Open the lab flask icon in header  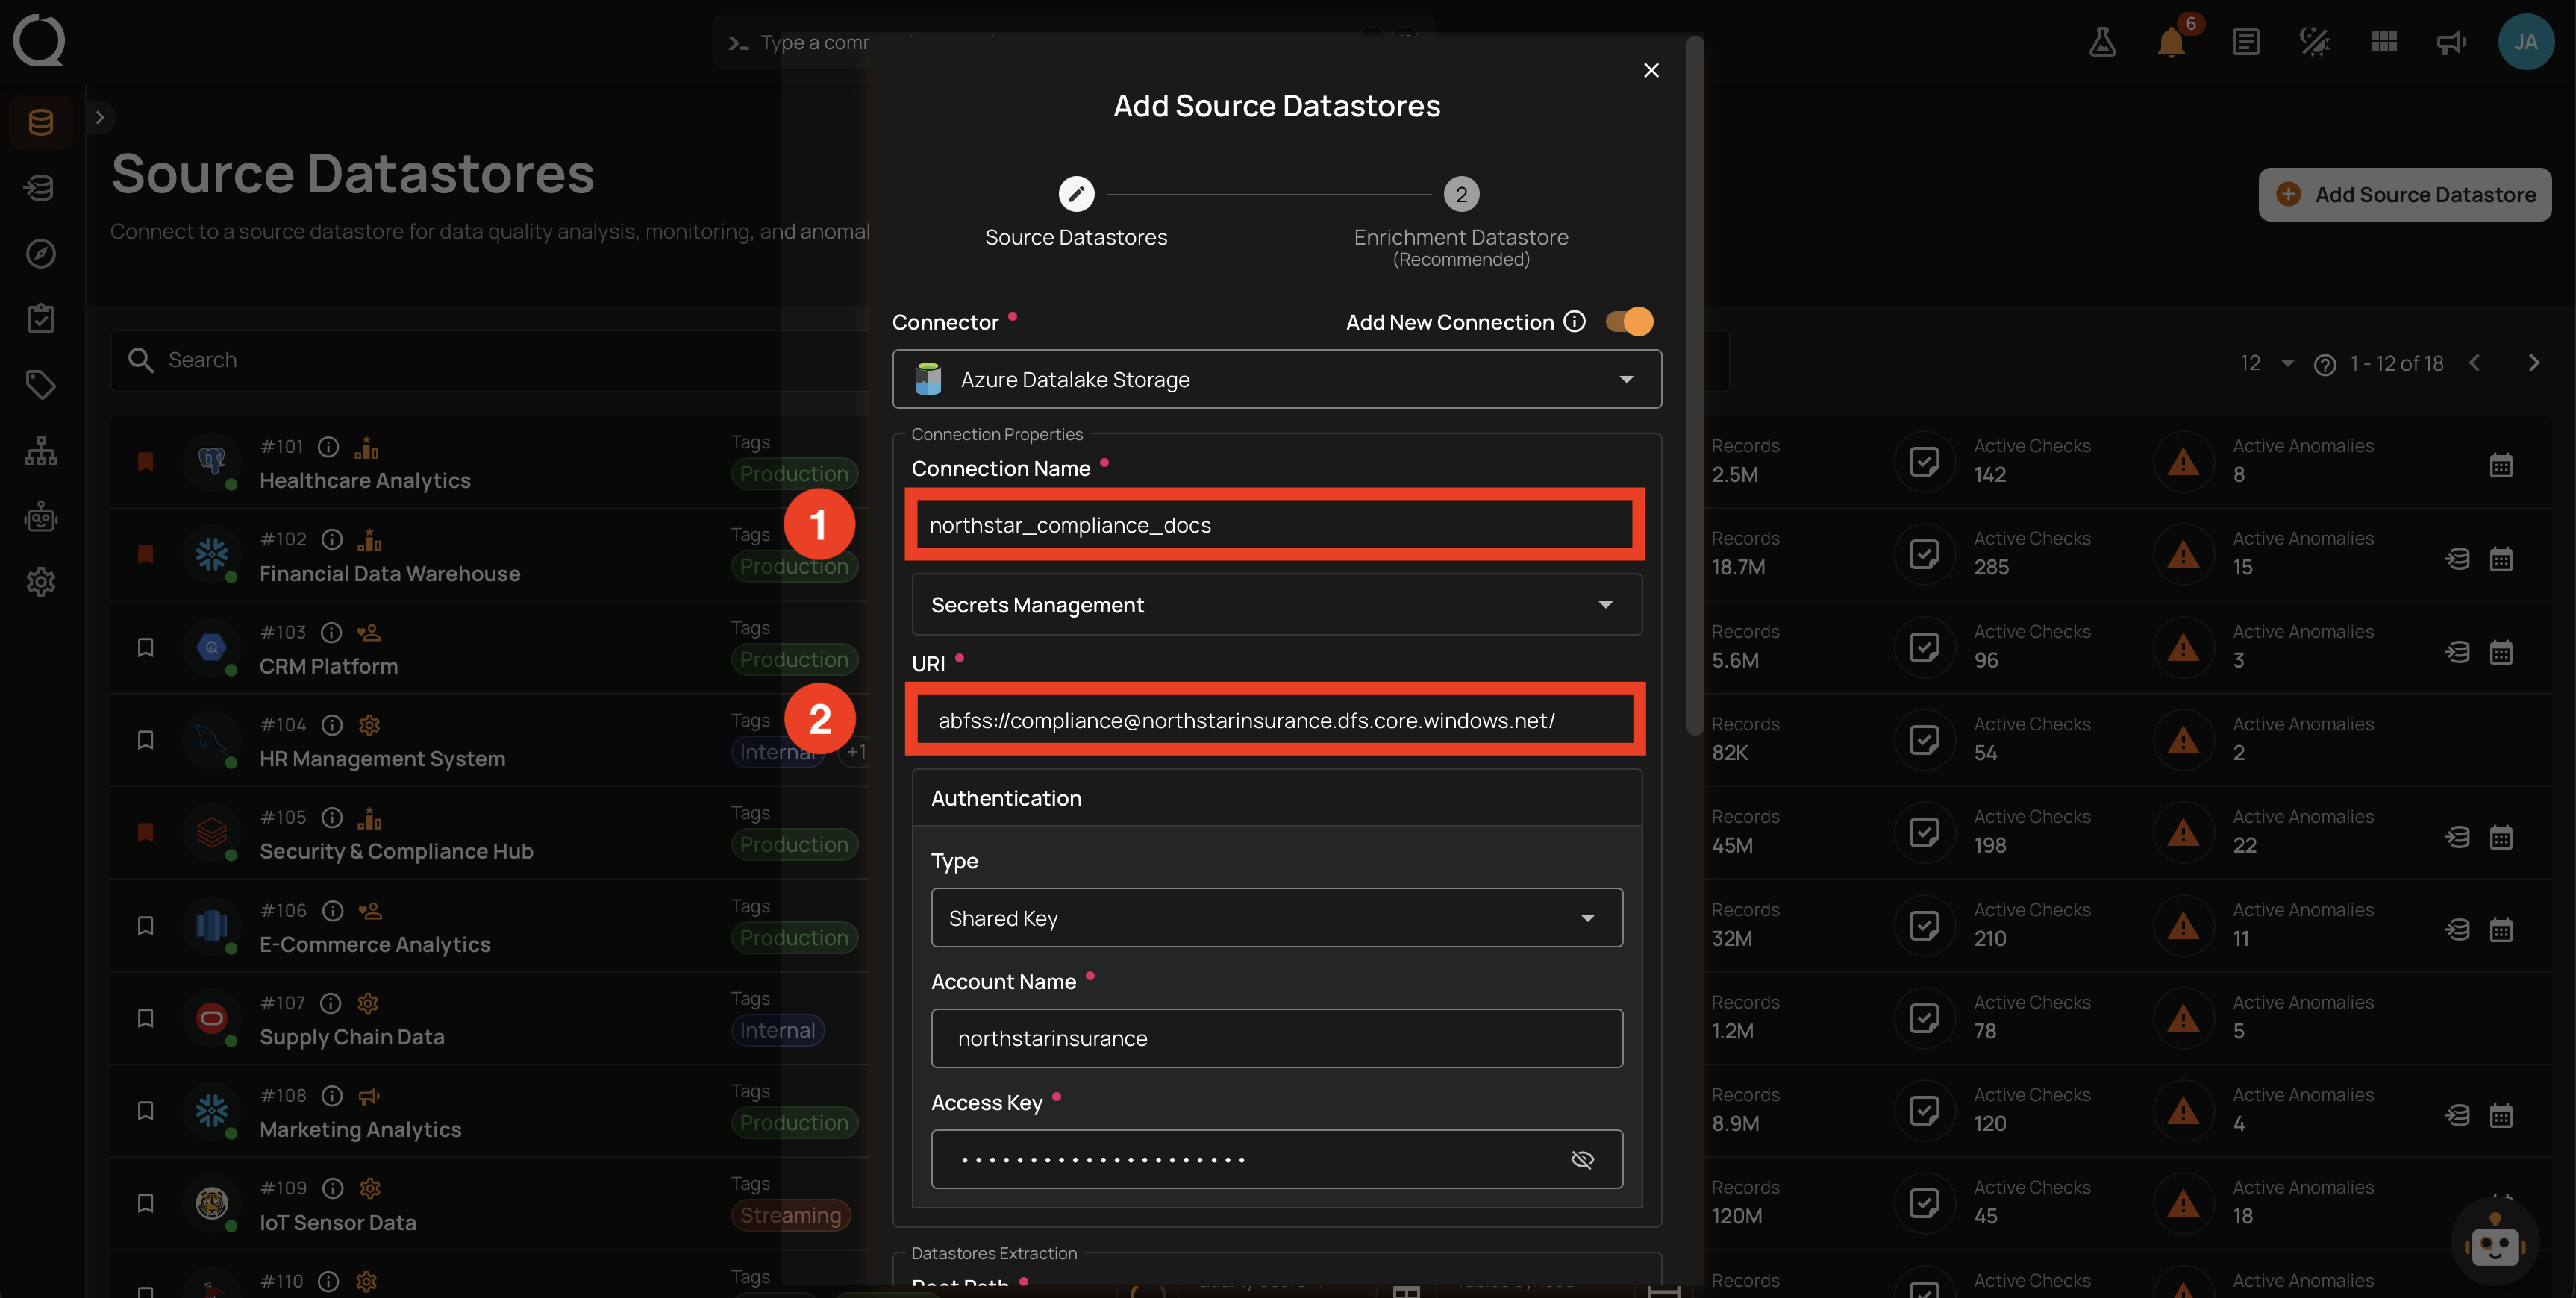[2102, 42]
